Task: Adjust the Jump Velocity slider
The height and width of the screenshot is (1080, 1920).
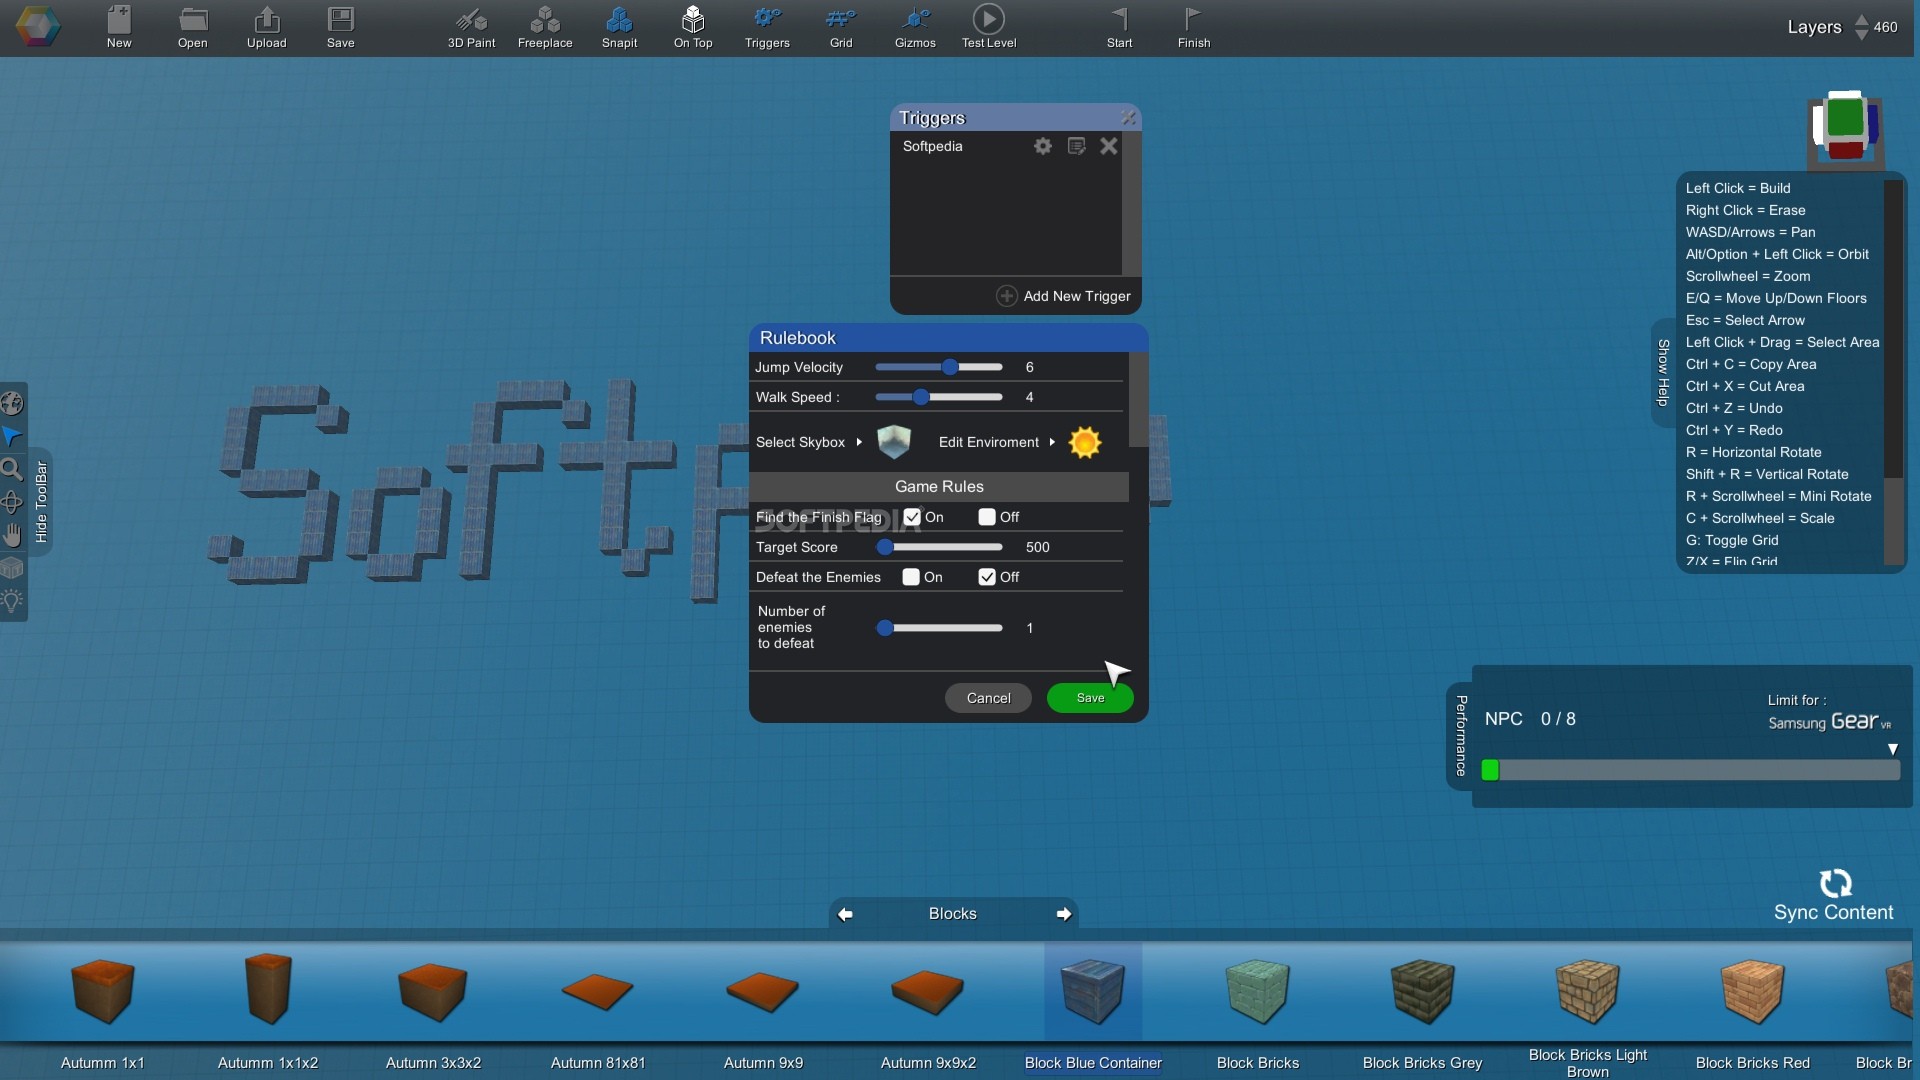Action: [x=950, y=367]
